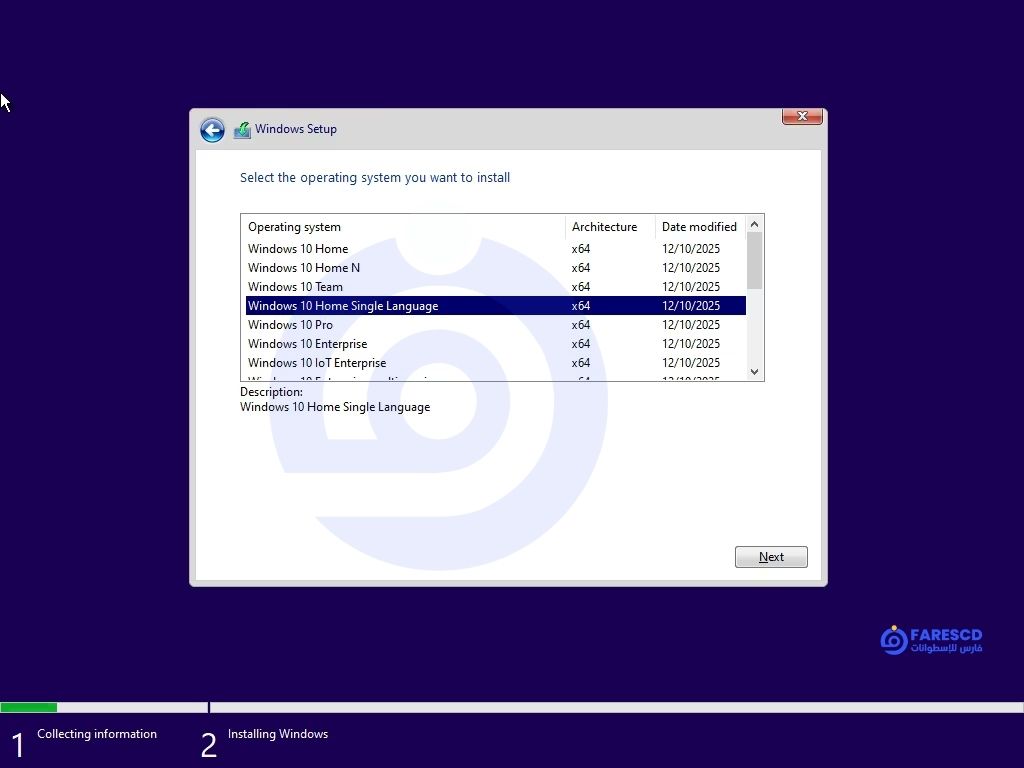Click the x64 cell for Windows 10 Pro
Image resolution: width=1024 pixels, height=768 pixels.
click(581, 325)
